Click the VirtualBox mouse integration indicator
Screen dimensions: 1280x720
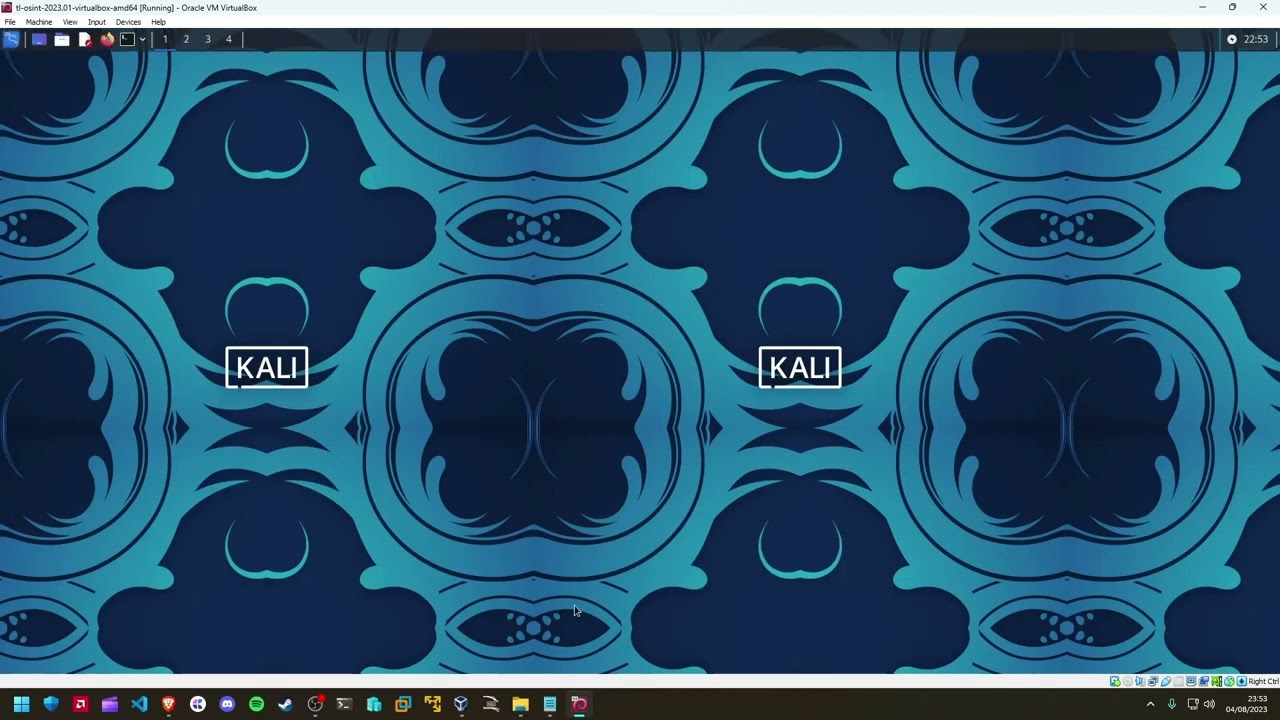coord(1229,682)
